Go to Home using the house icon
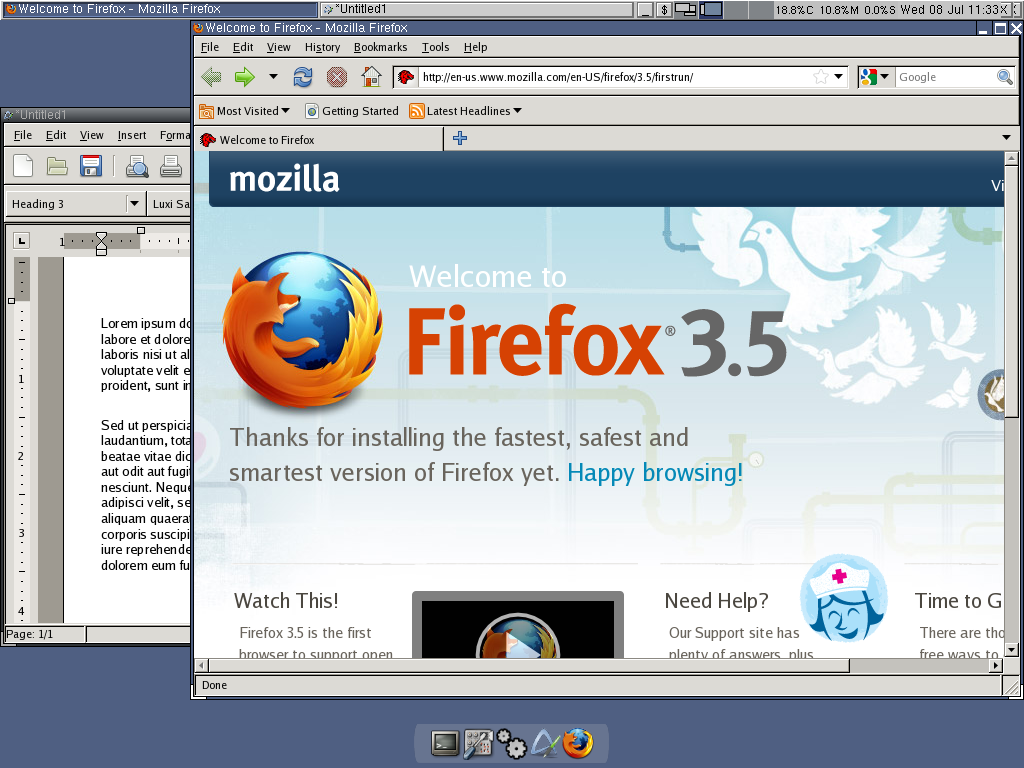Viewport: 1024px width, 768px height. pos(371,77)
